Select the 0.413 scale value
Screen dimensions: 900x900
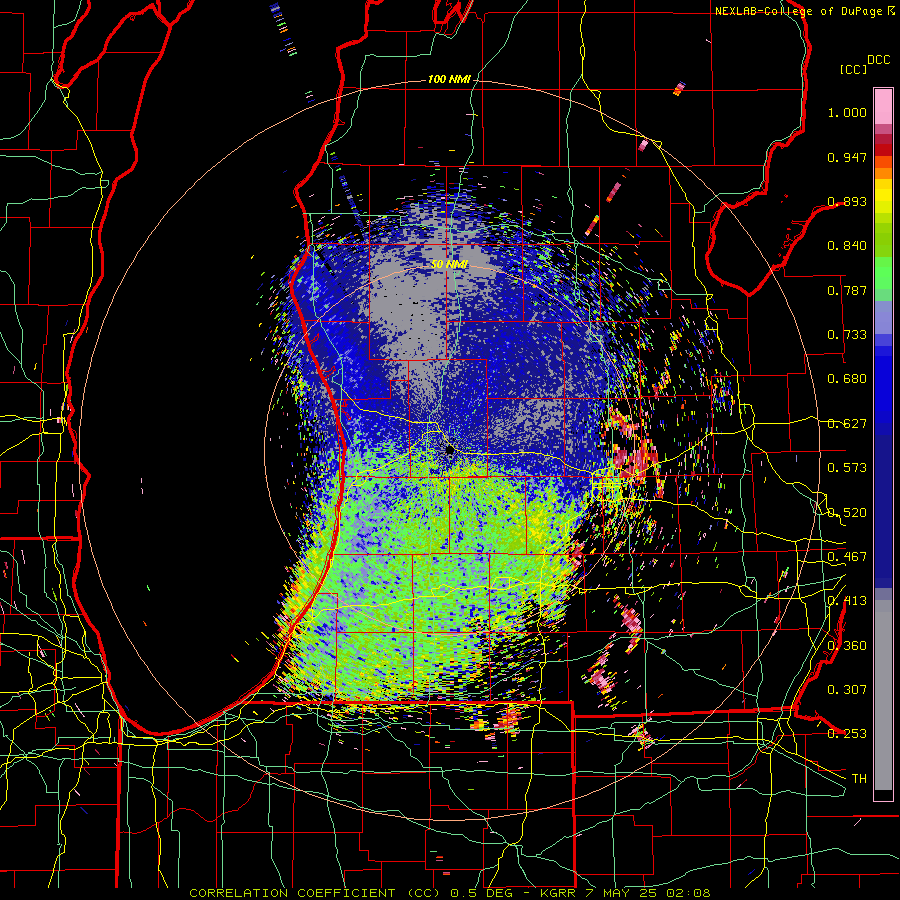847,601
